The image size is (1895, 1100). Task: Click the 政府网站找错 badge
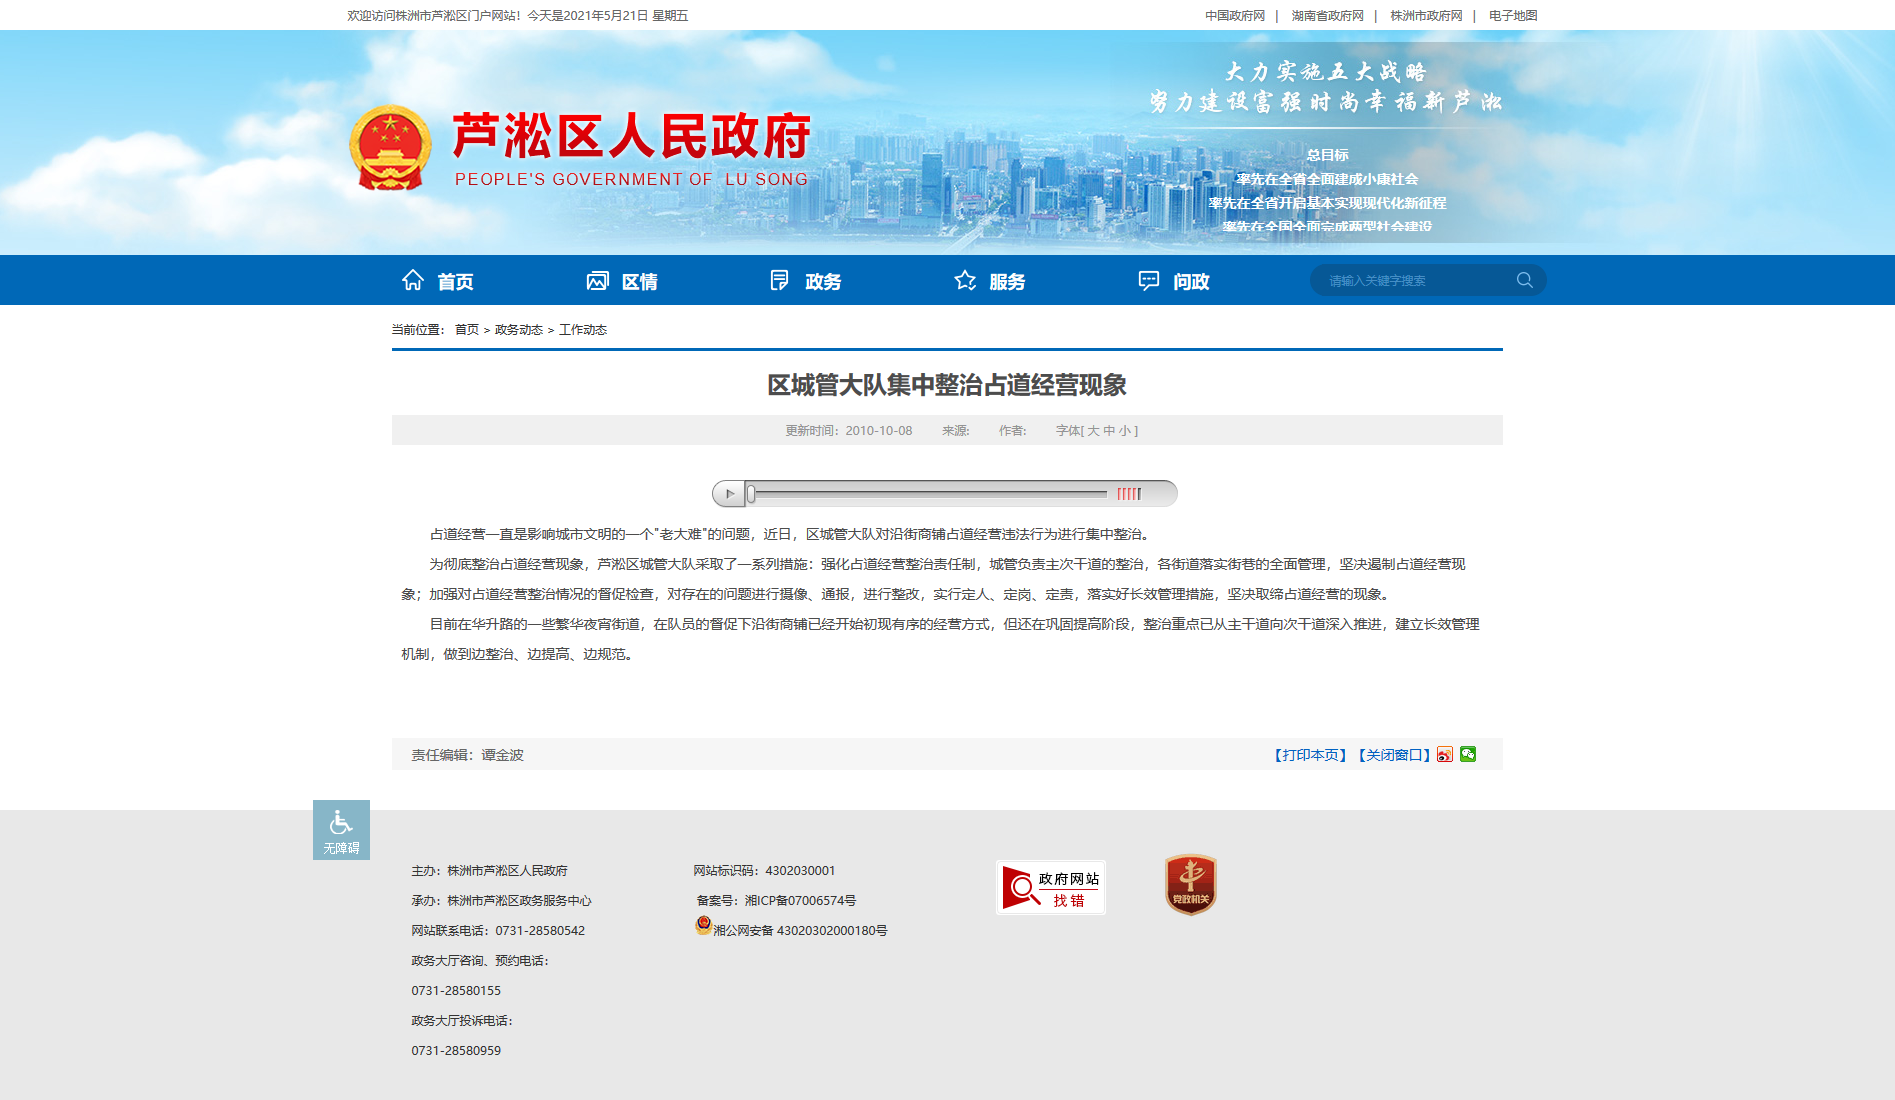1050,887
